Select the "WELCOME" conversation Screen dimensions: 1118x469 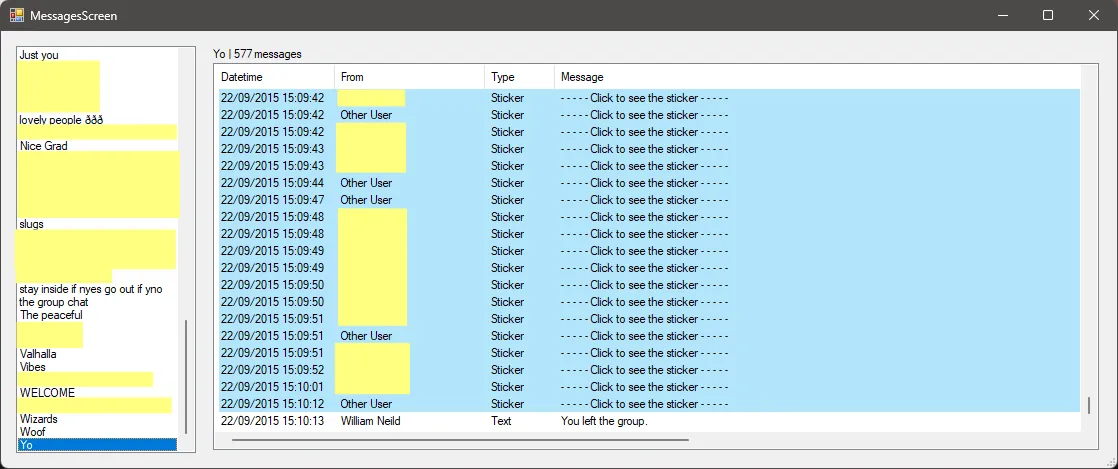[47, 393]
